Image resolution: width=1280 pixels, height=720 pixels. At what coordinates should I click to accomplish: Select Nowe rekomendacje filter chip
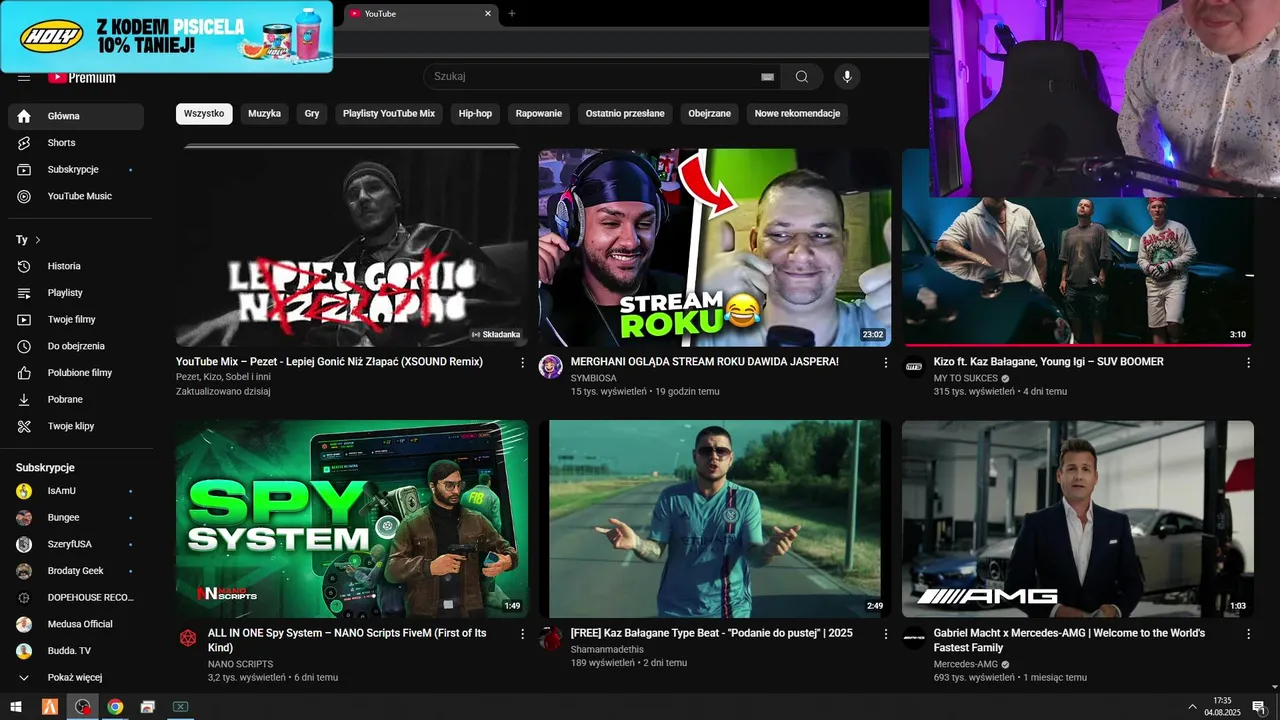[x=797, y=114]
